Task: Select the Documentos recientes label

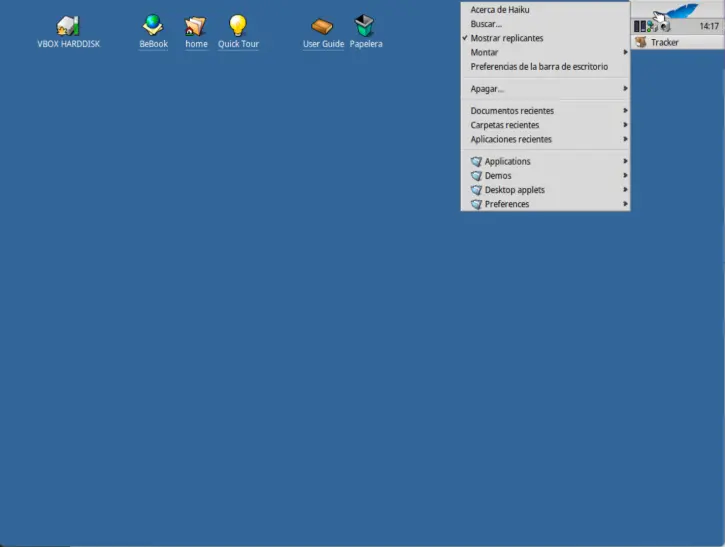Action: (512, 111)
